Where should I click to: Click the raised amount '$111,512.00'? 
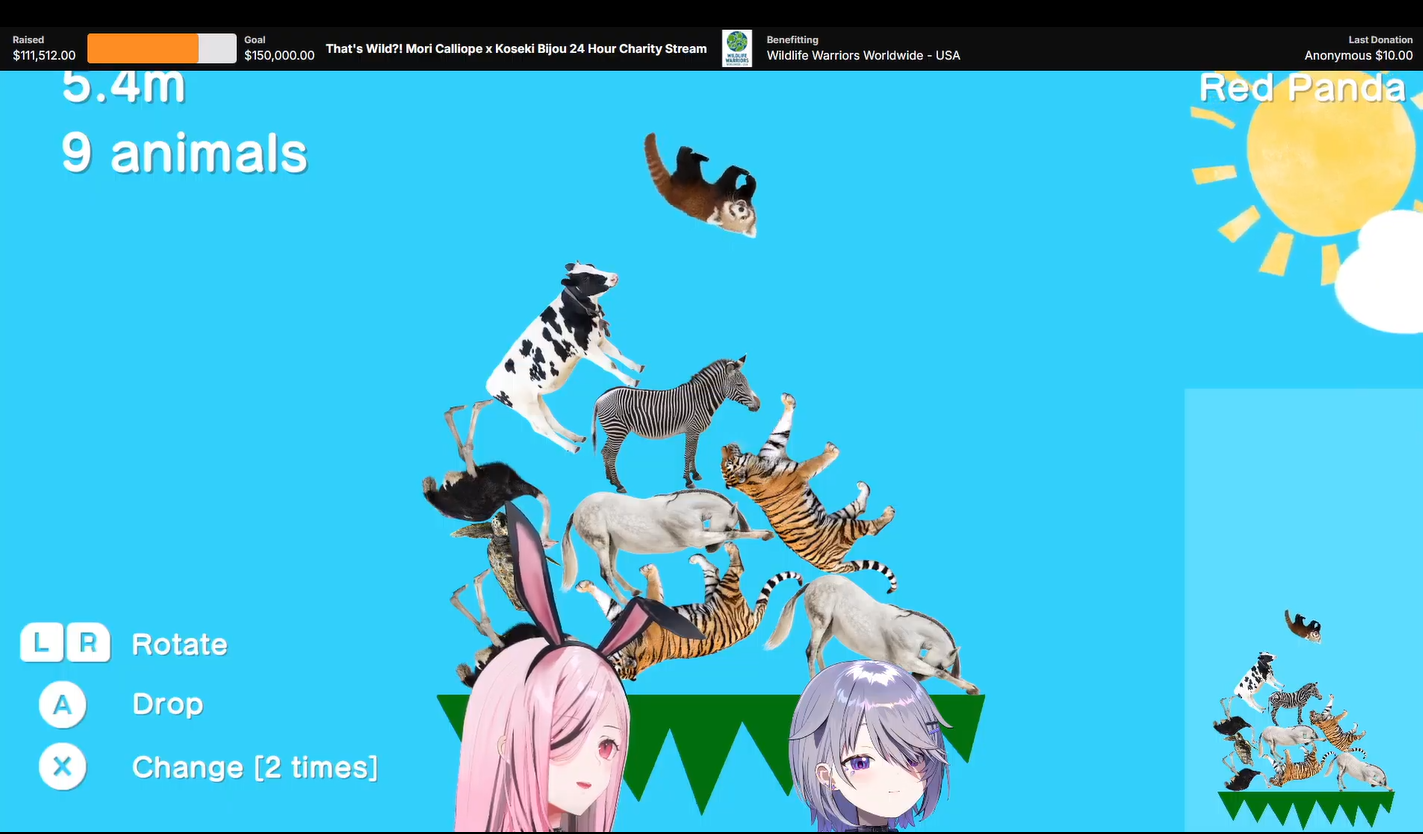(x=44, y=56)
